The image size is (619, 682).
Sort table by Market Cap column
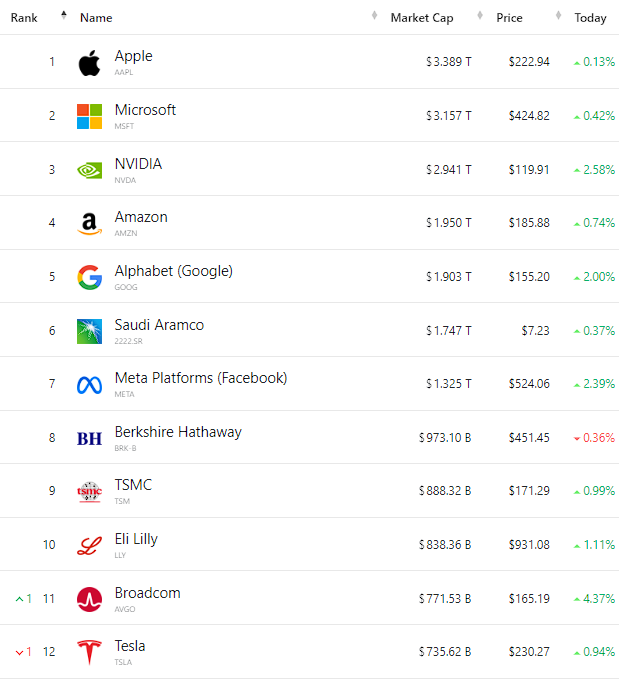(x=423, y=18)
